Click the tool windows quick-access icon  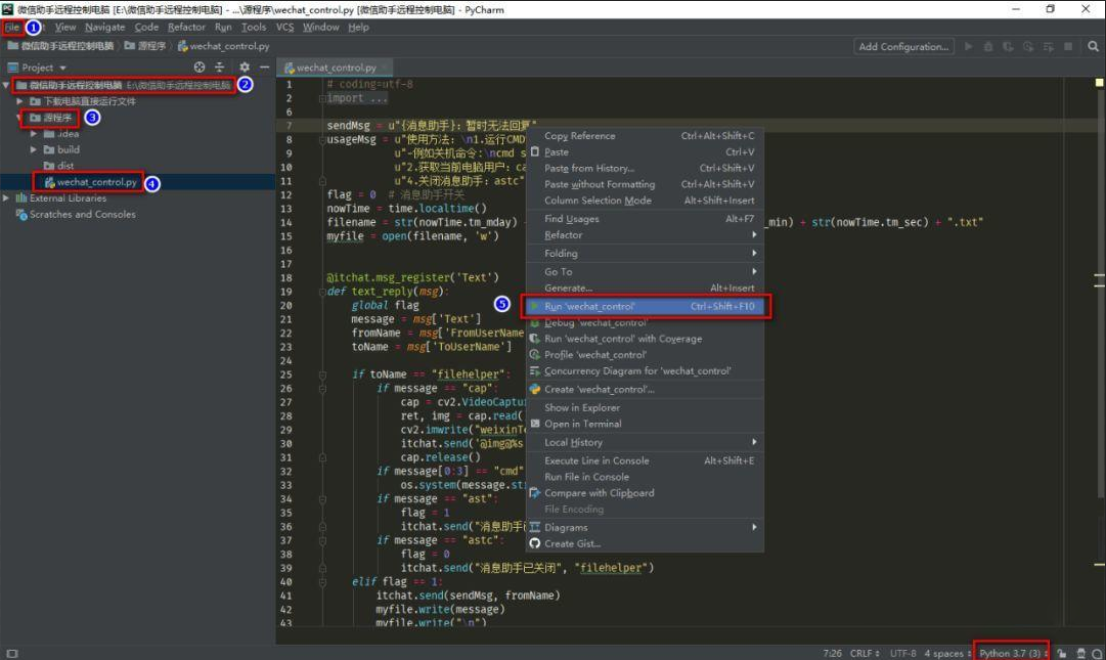[x=12, y=654]
